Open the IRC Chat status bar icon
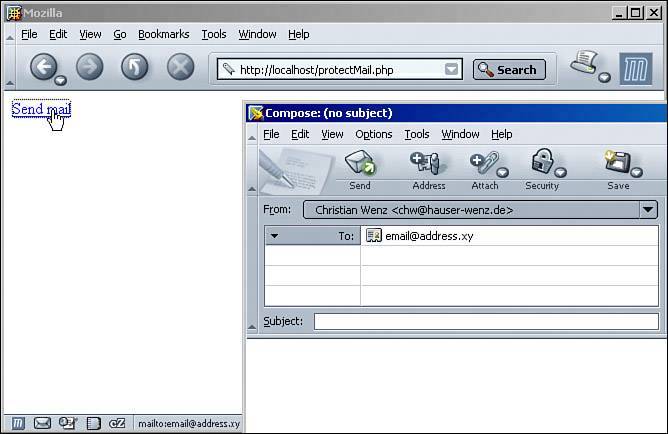The width and height of the screenshot is (668, 434). coord(117,423)
